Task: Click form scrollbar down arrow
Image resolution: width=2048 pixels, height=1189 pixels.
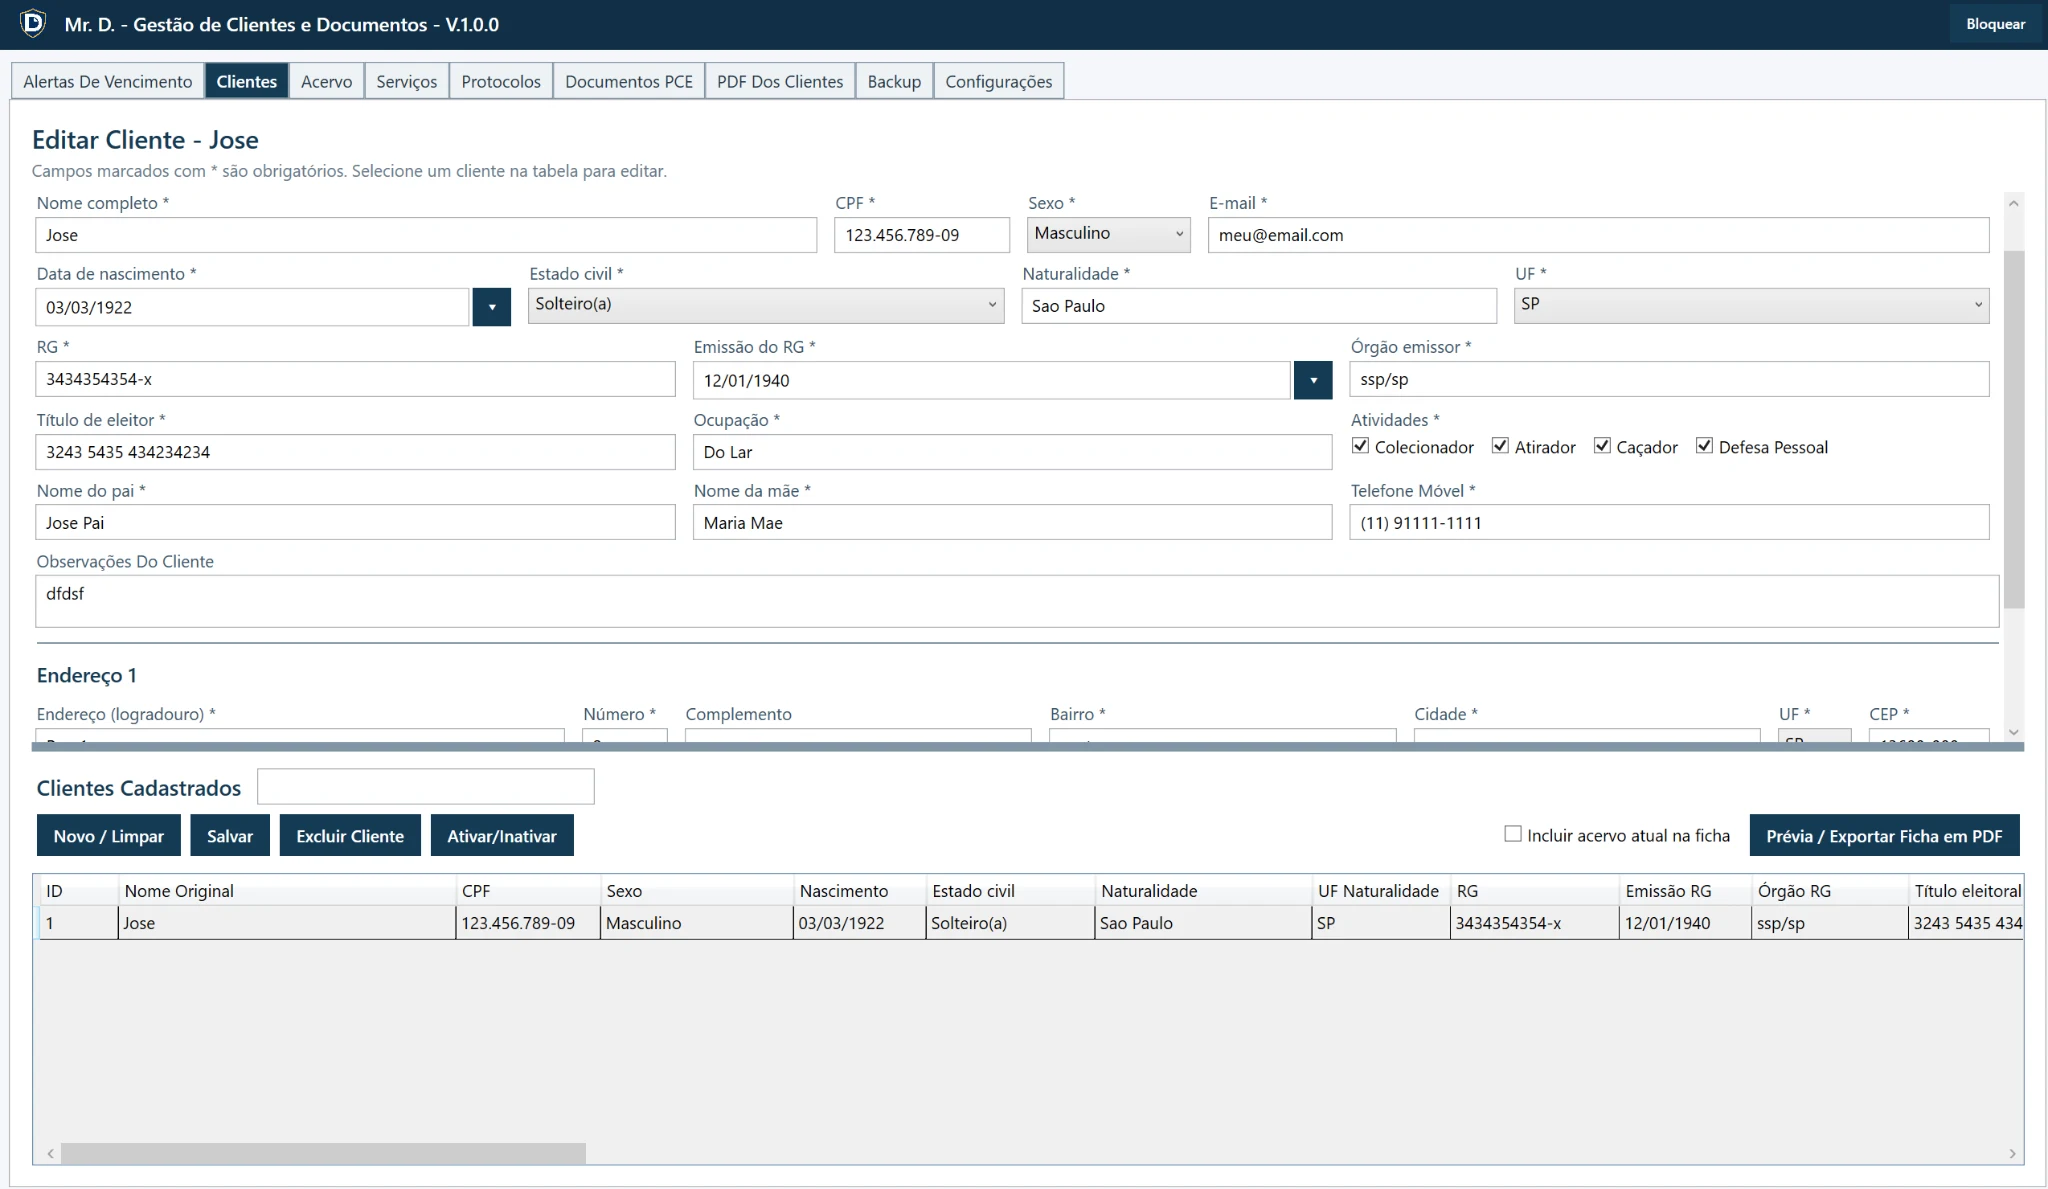Action: point(2014,732)
